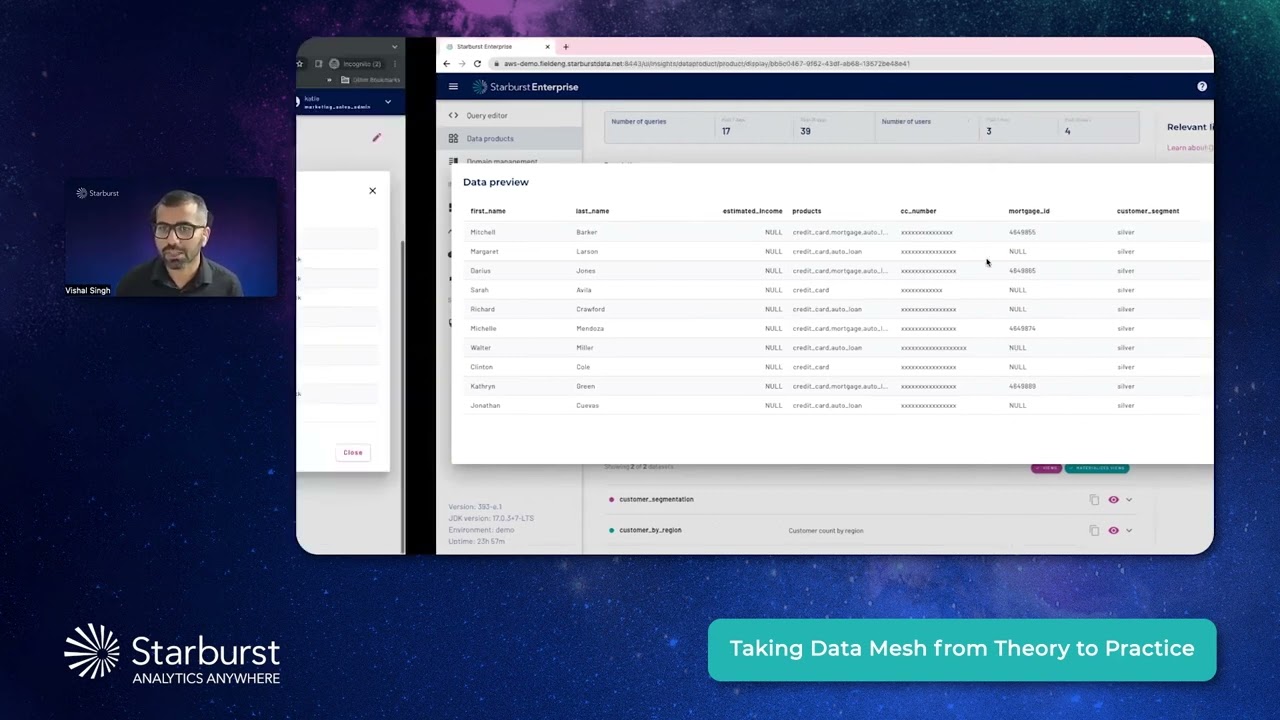Select the Mitchell first name cell
The width and height of the screenshot is (1280, 720).
tap(483, 232)
